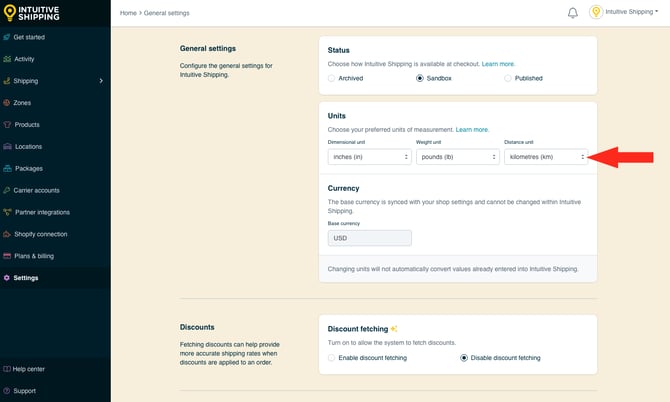Expand the Shipping sidebar submenu
The image size is (670, 402).
(x=101, y=81)
